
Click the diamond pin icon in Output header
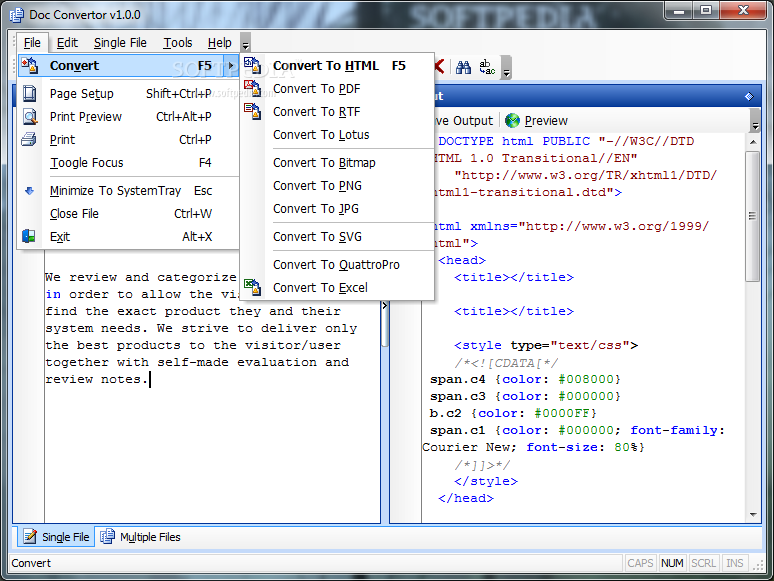click(x=749, y=96)
